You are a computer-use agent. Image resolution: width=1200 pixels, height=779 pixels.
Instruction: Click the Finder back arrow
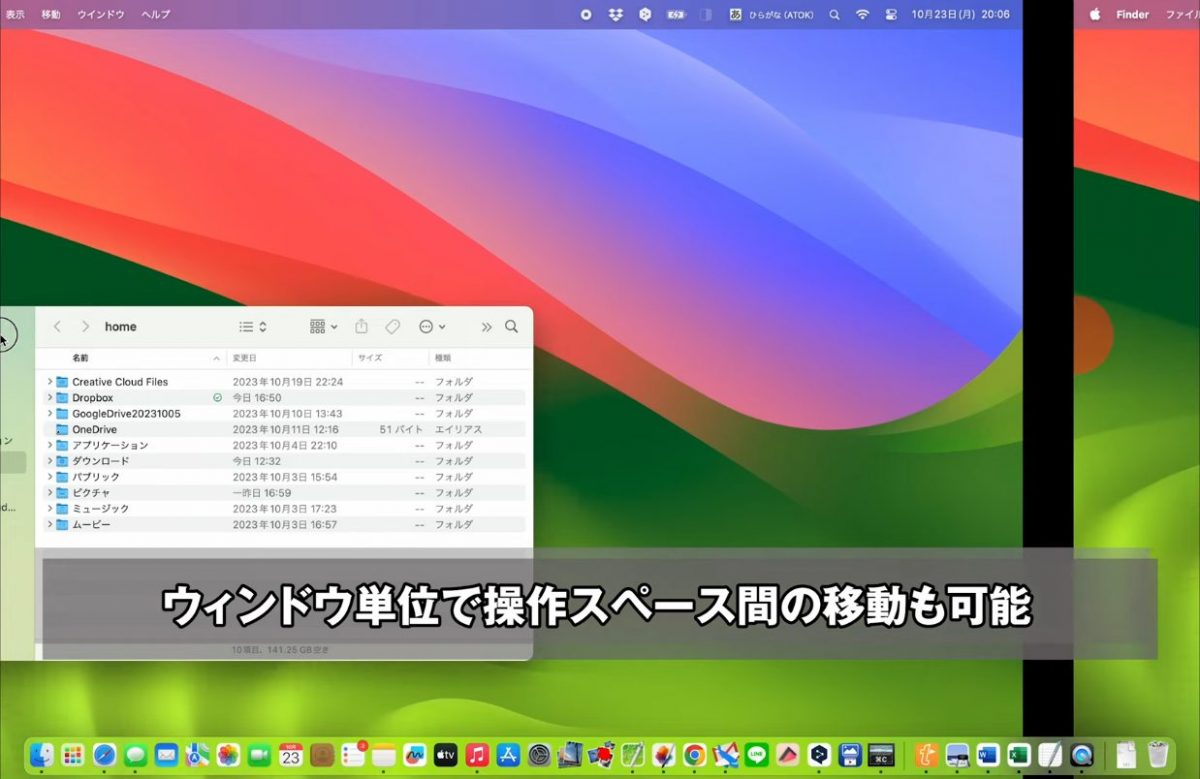[x=57, y=327]
